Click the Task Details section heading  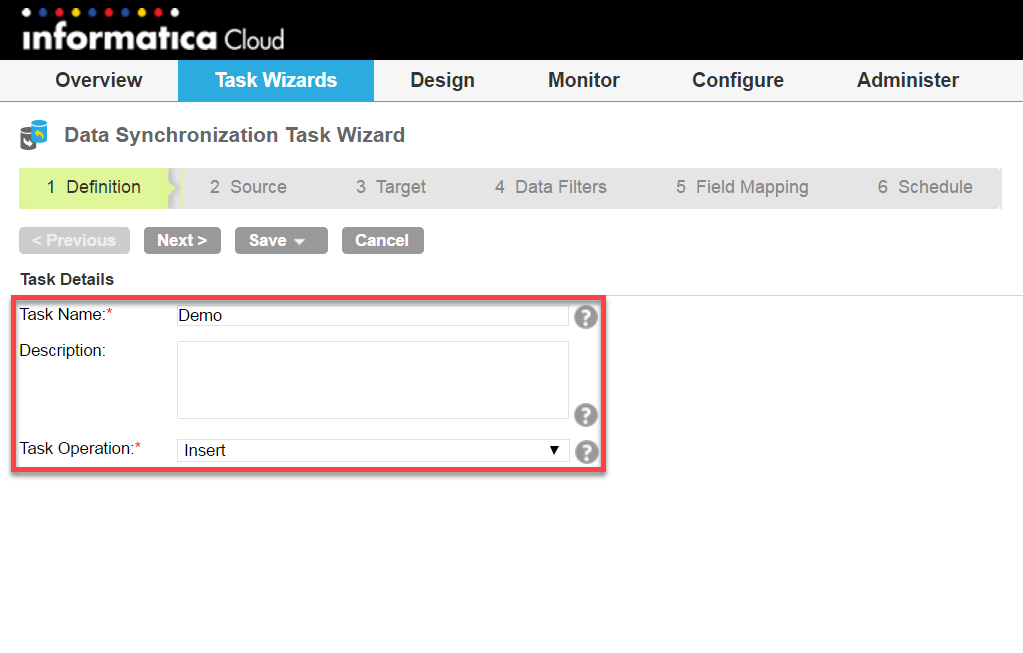click(x=67, y=279)
